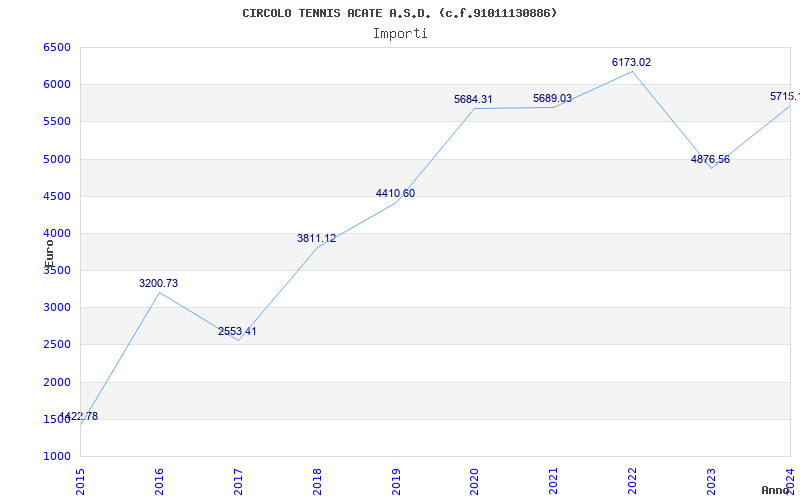
Task: Click the 2016 x-axis year label
Action: pos(159,482)
